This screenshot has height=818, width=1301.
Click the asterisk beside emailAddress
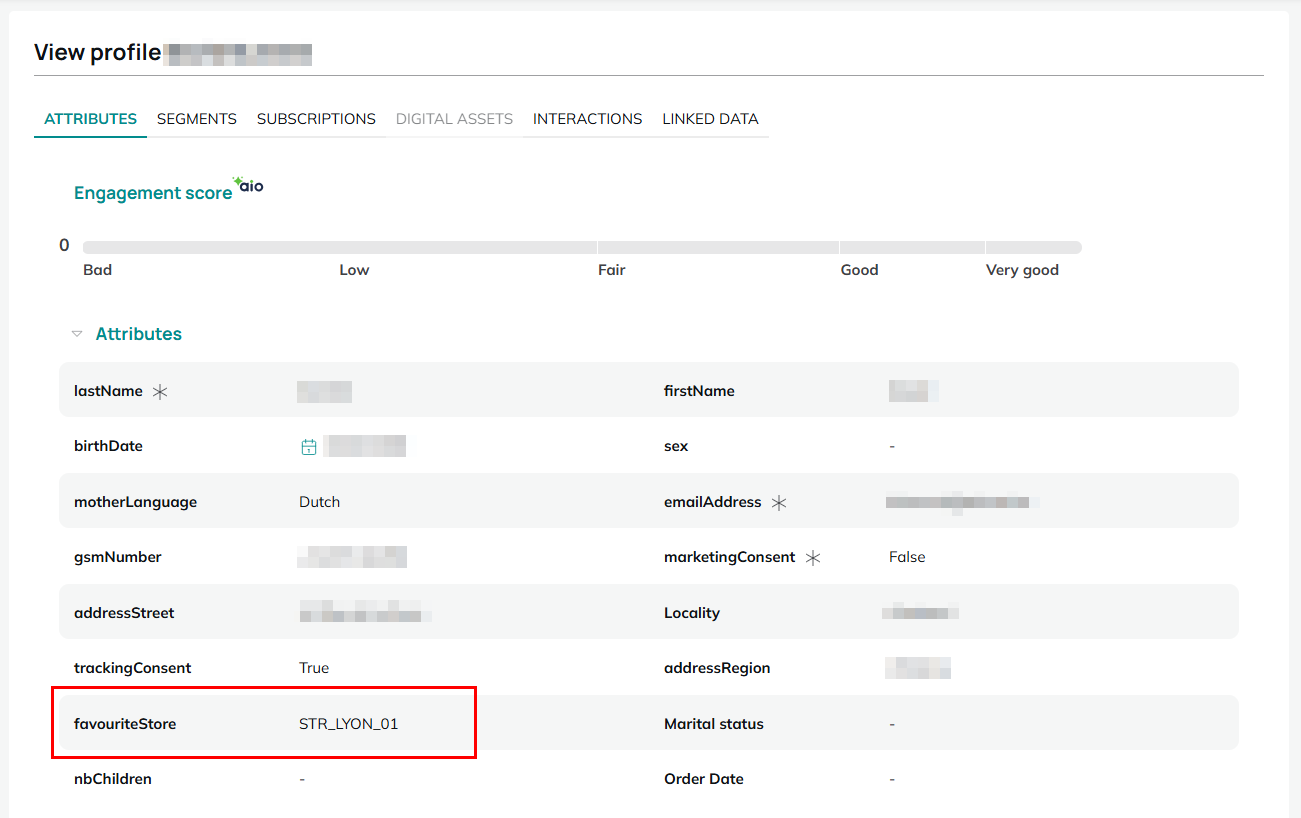[779, 503]
